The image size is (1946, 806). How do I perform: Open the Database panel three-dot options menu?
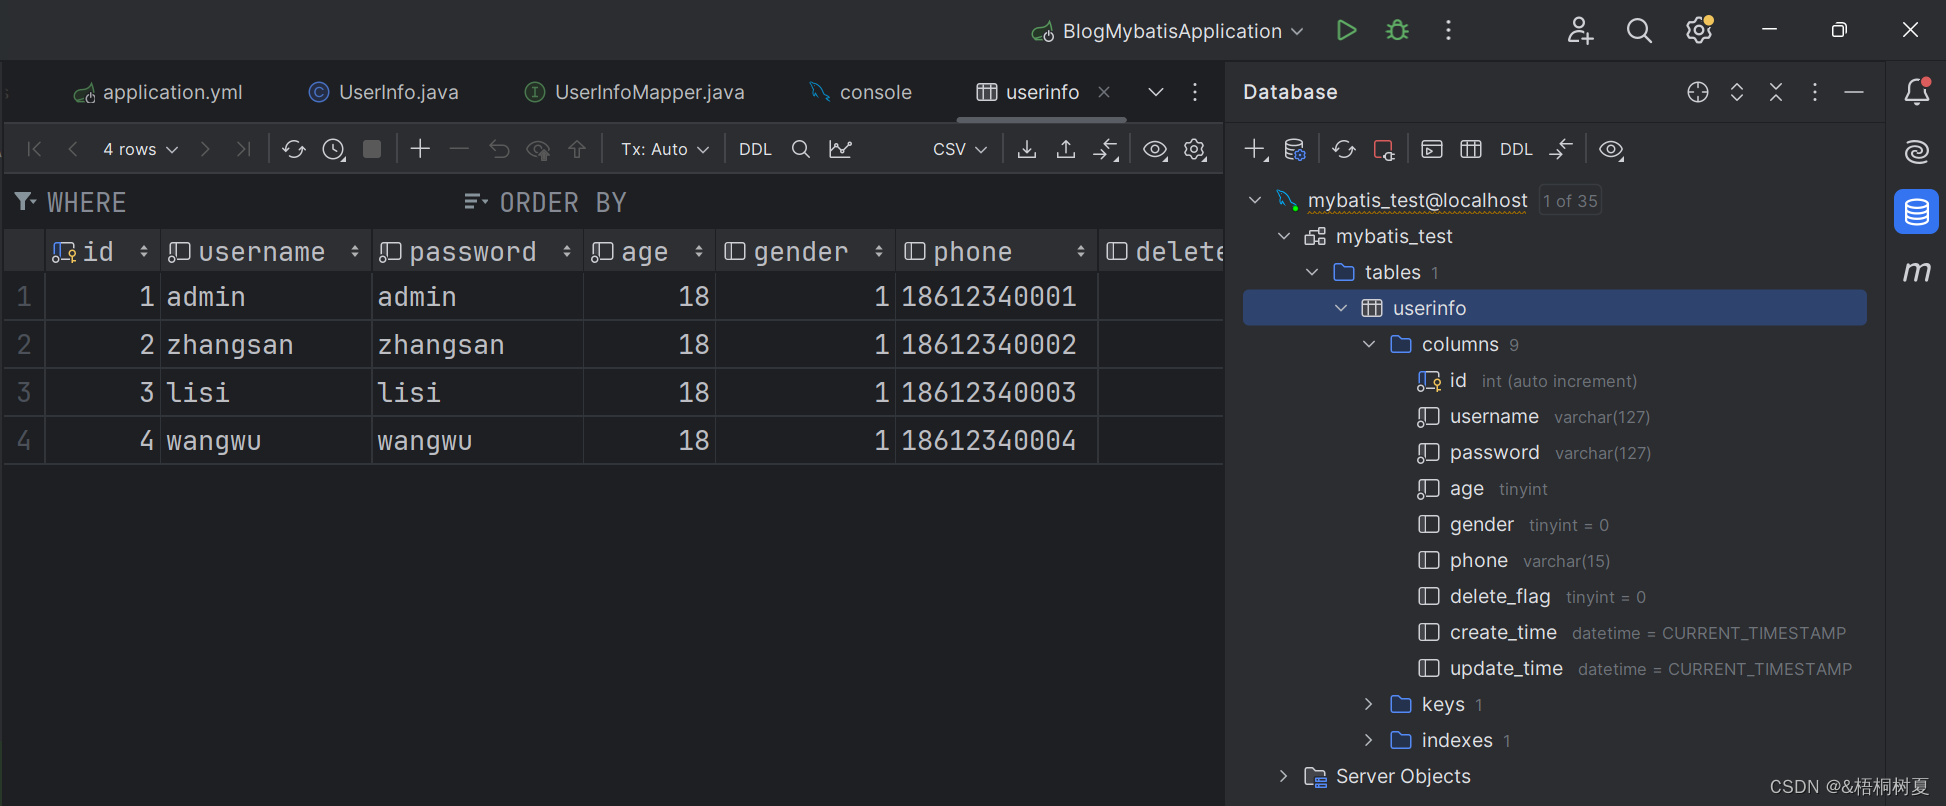click(1815, 92)
